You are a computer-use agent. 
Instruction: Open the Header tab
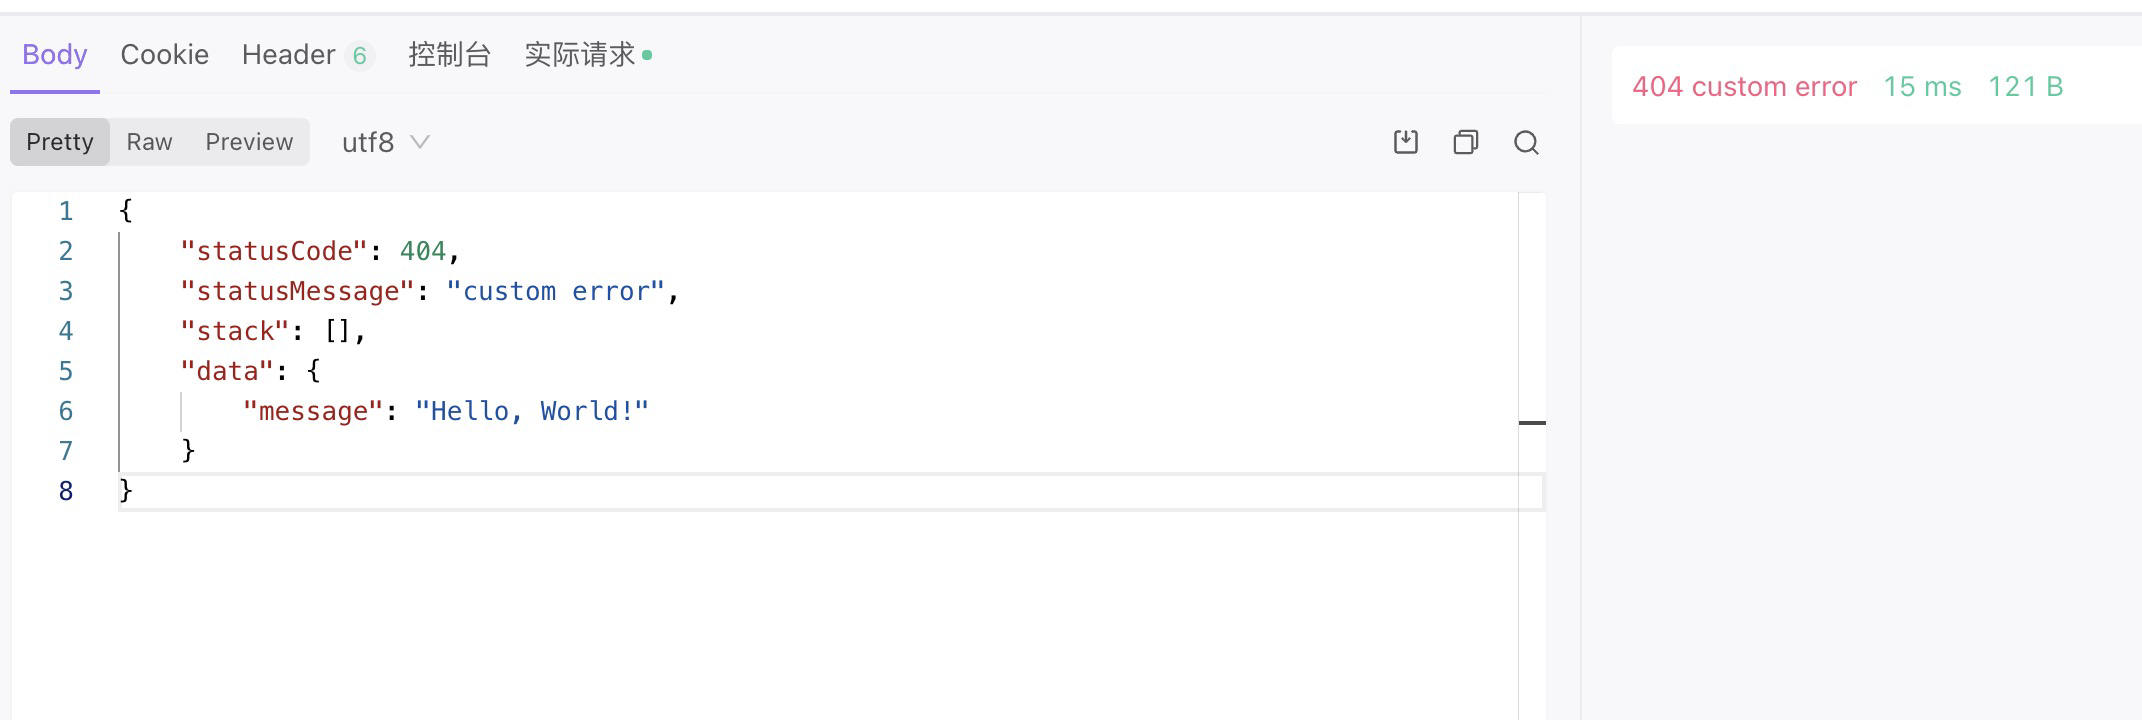288,55
